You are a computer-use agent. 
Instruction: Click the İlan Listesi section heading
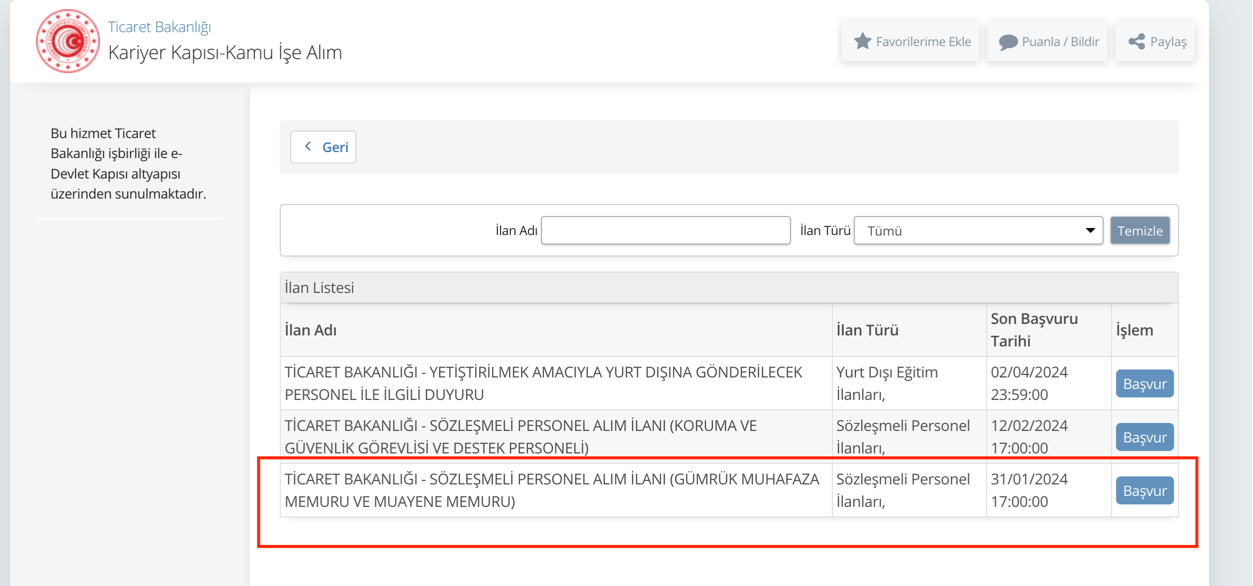point(320,288)
